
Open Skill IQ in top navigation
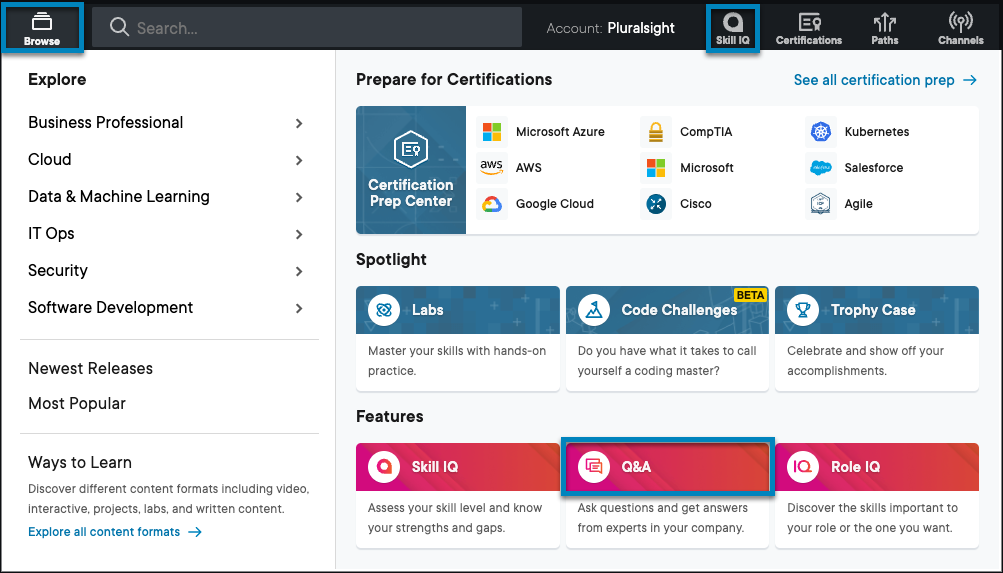click(732, 29)
